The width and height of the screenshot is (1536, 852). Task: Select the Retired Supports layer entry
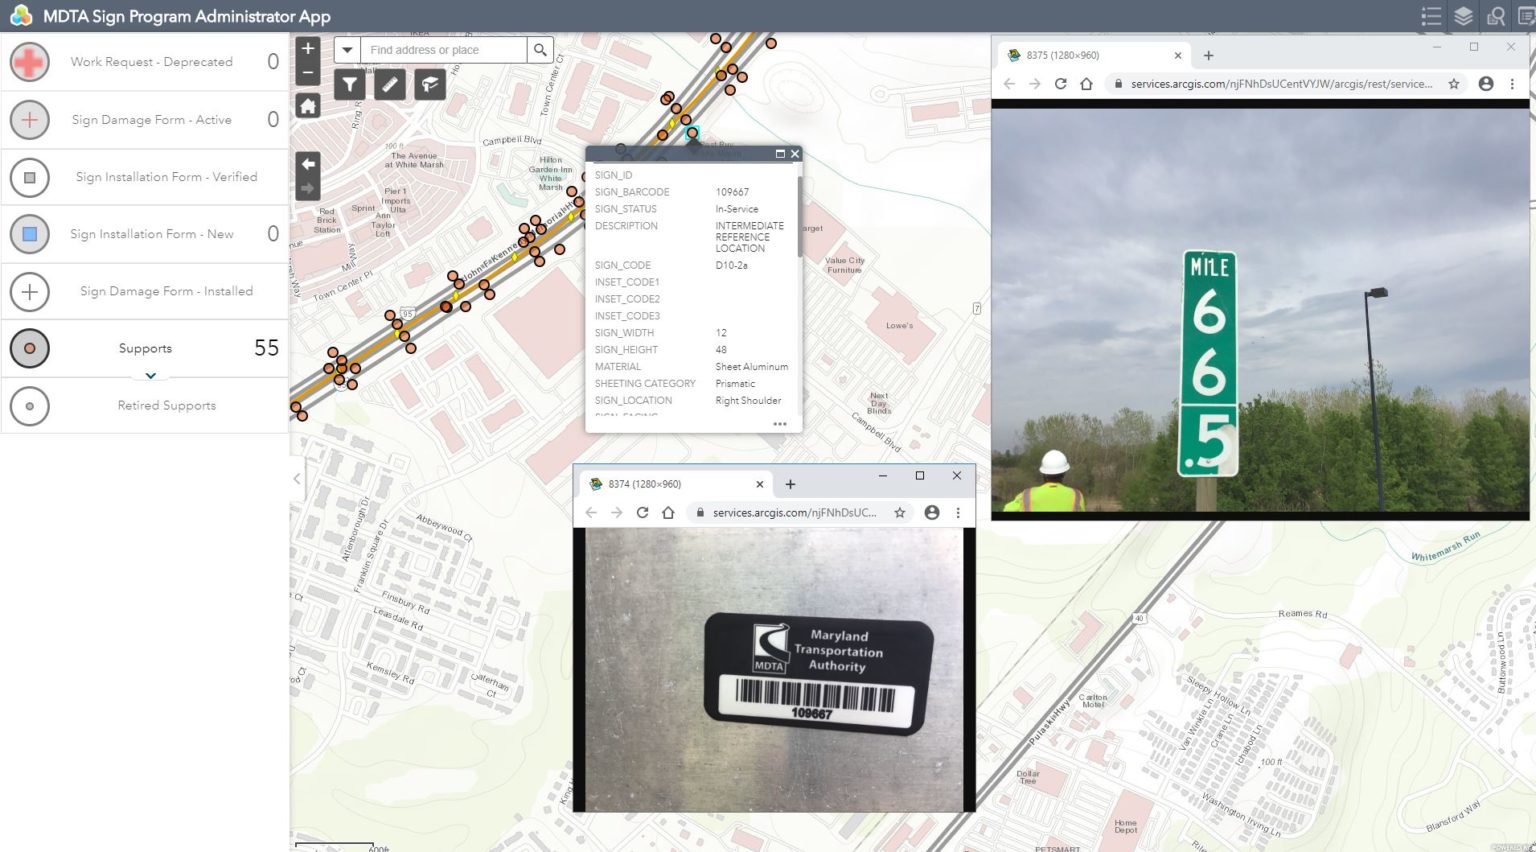point(166,405)
